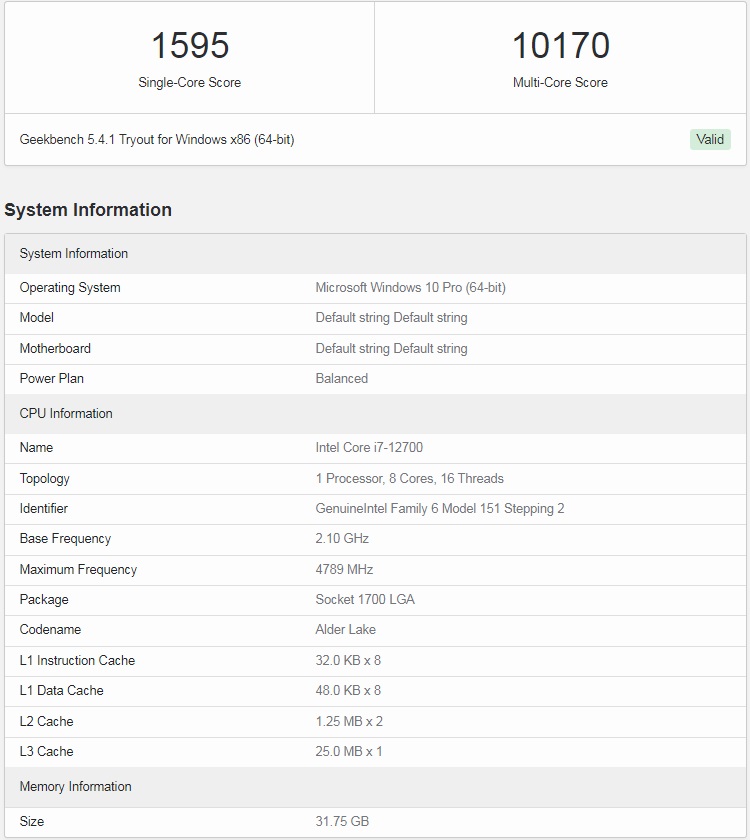Click the Single-Core Score label

point(190,83)
